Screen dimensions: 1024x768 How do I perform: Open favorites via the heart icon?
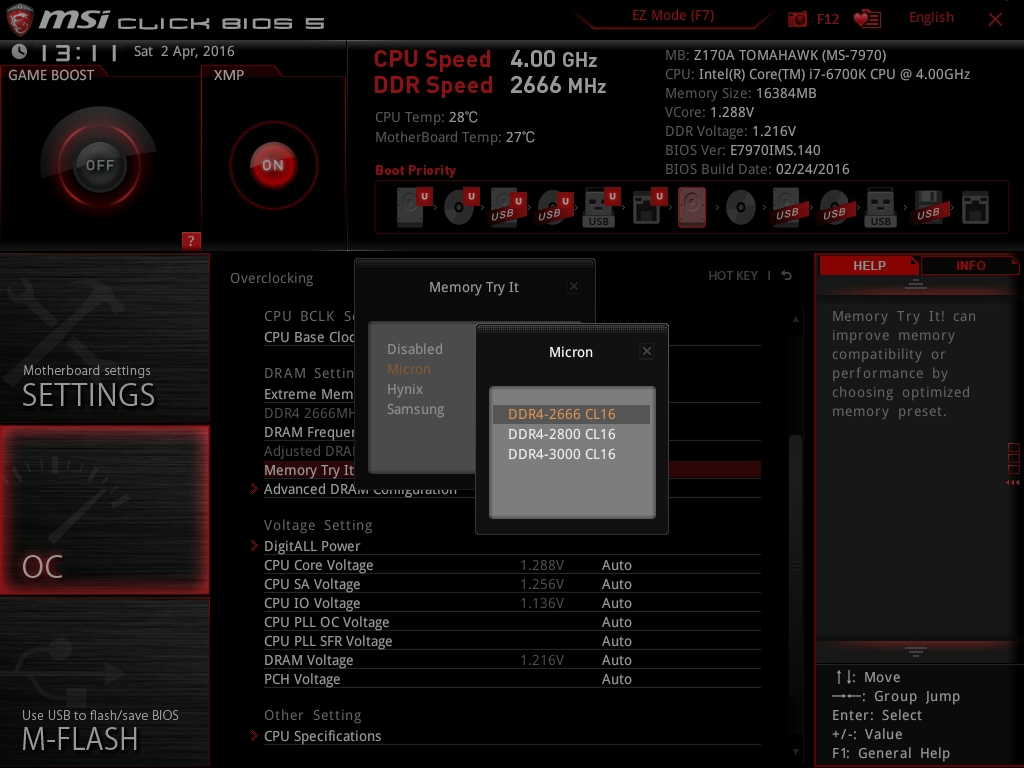(867, 19)
